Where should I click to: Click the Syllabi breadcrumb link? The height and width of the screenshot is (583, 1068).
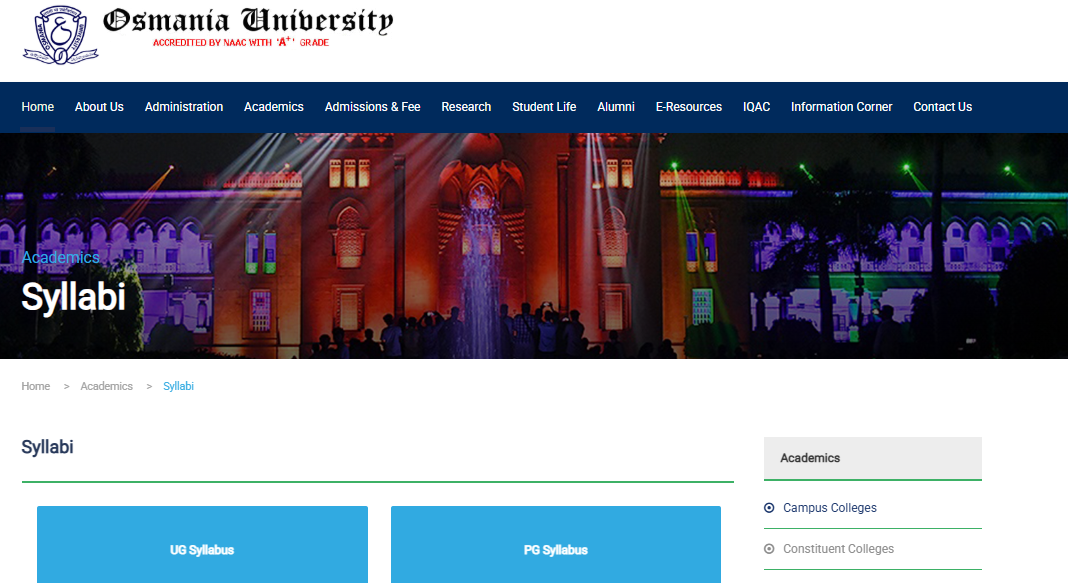click(x=178, y=386)
